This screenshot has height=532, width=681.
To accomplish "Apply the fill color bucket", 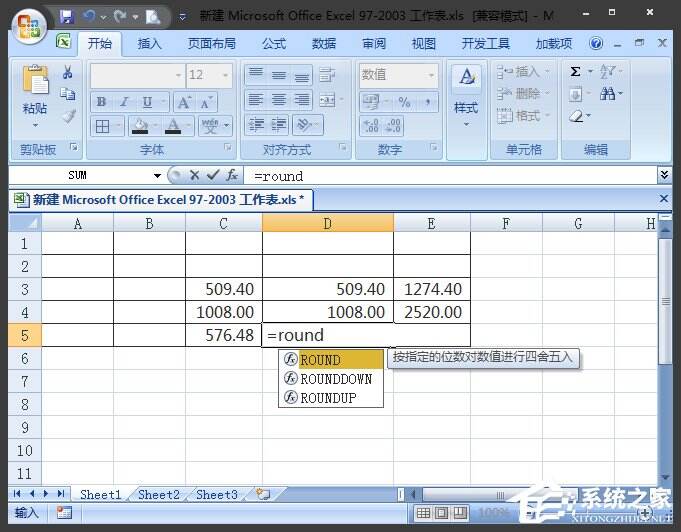I will coord(139,126).
